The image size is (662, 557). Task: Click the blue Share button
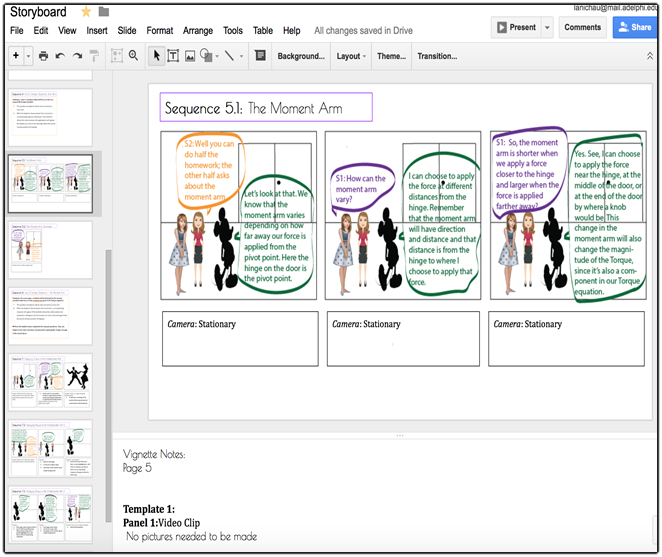(x=635, y=27)
